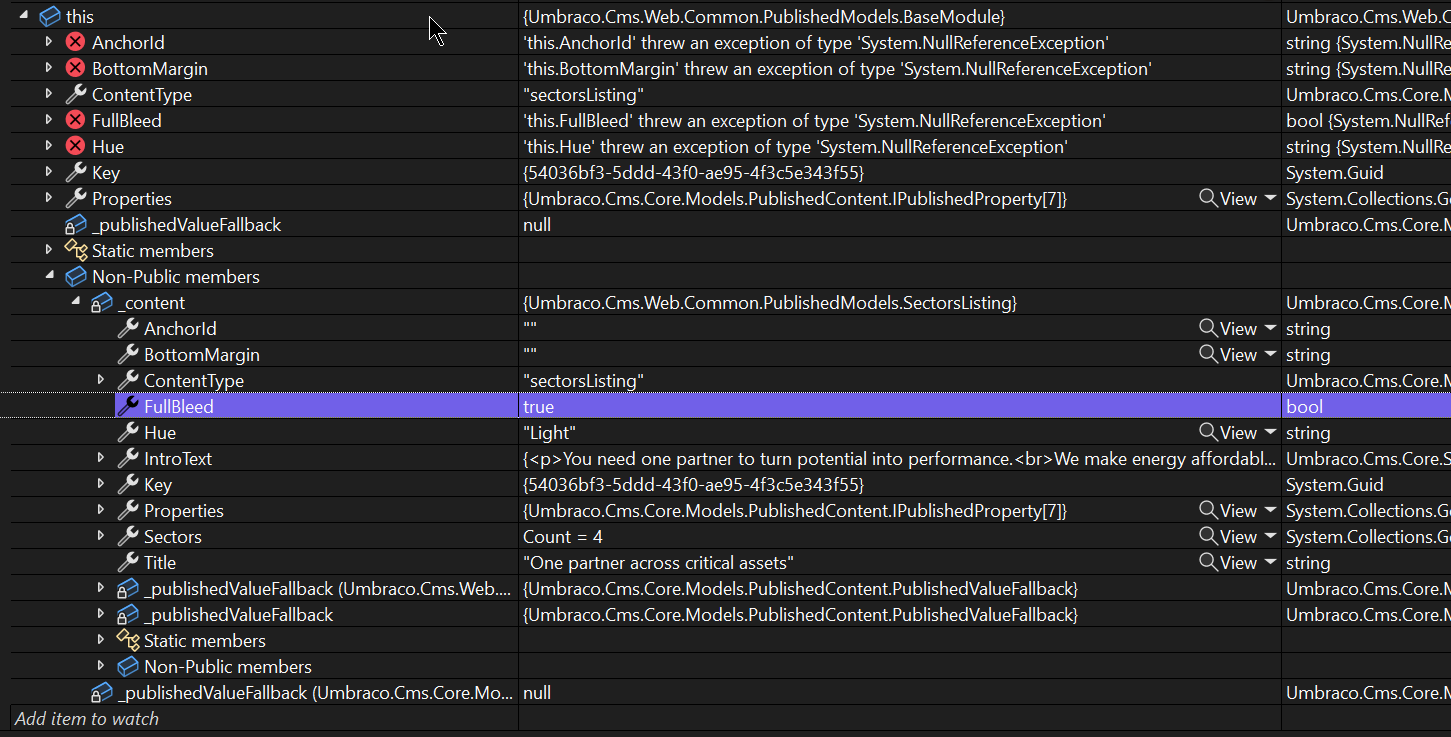Click the property icon beside Sectors

(x=129, y=536)
